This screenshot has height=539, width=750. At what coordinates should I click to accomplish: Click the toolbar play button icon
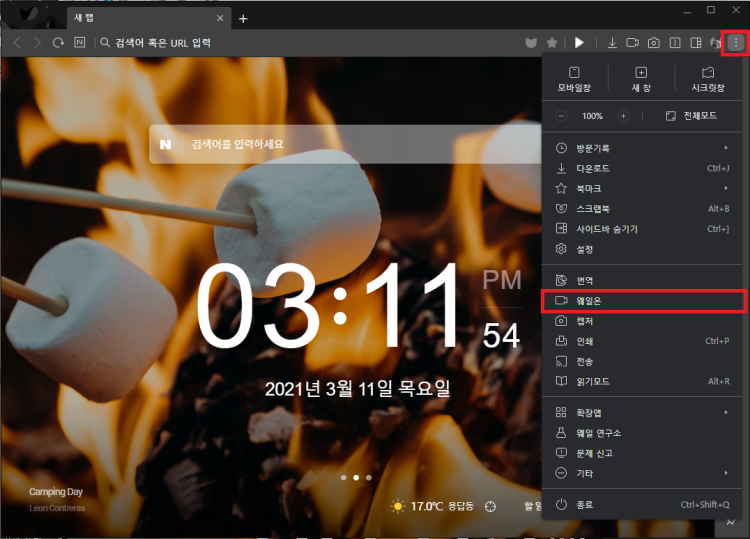579,43
